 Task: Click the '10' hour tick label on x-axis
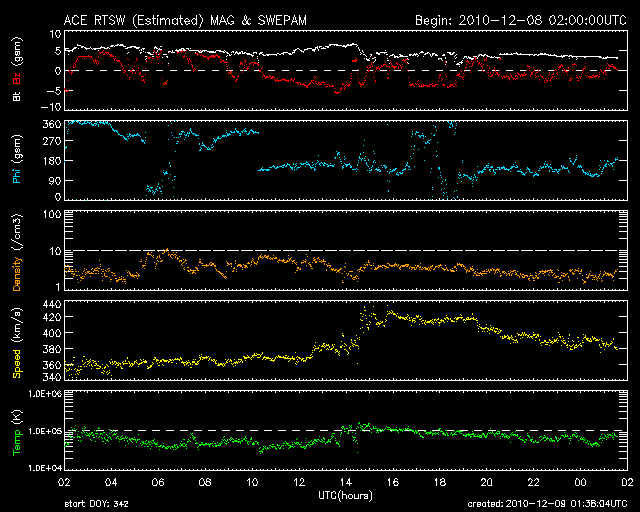click(x=252, y=482)
